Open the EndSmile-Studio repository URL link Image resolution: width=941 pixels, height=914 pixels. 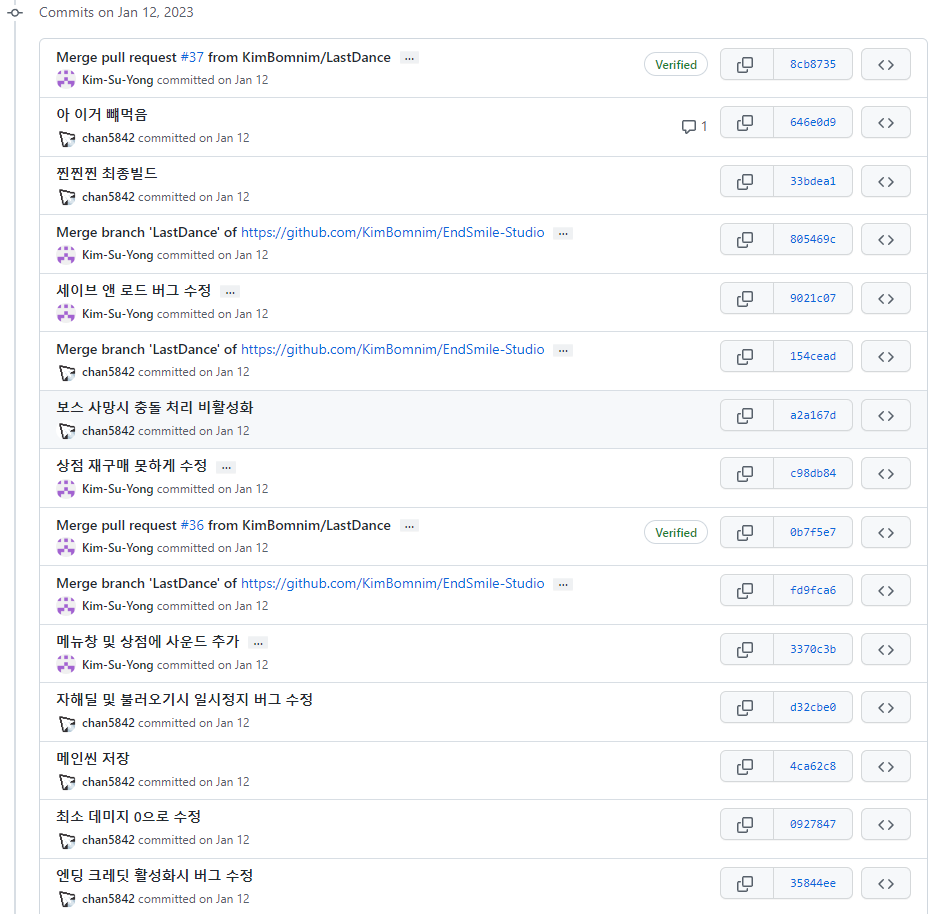392,232
